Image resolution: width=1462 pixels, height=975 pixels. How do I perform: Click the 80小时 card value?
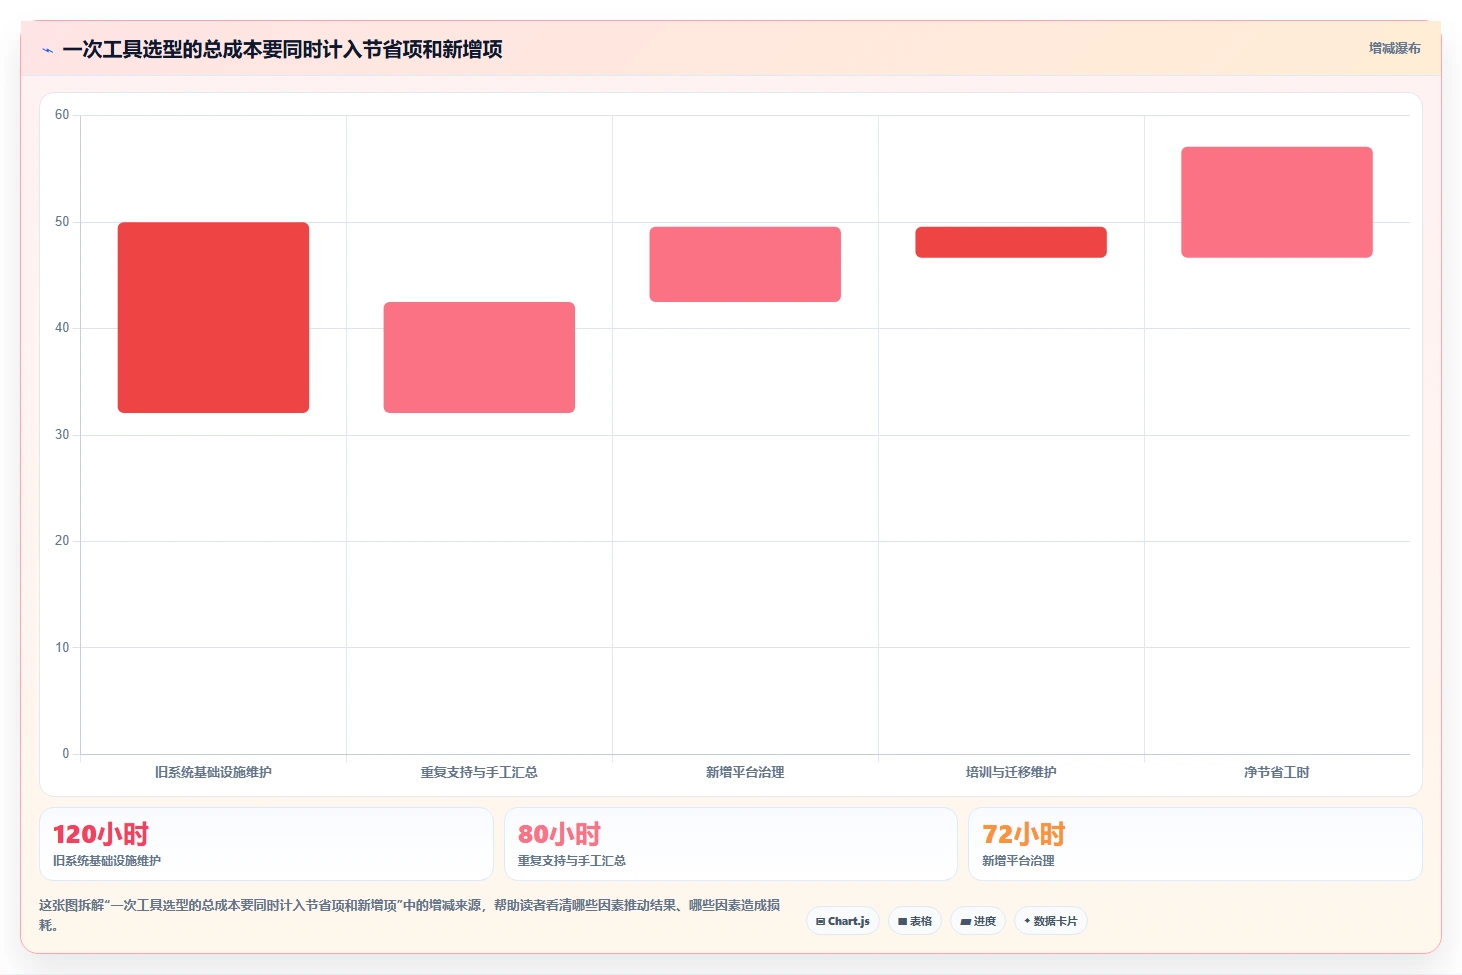point(559,834)
